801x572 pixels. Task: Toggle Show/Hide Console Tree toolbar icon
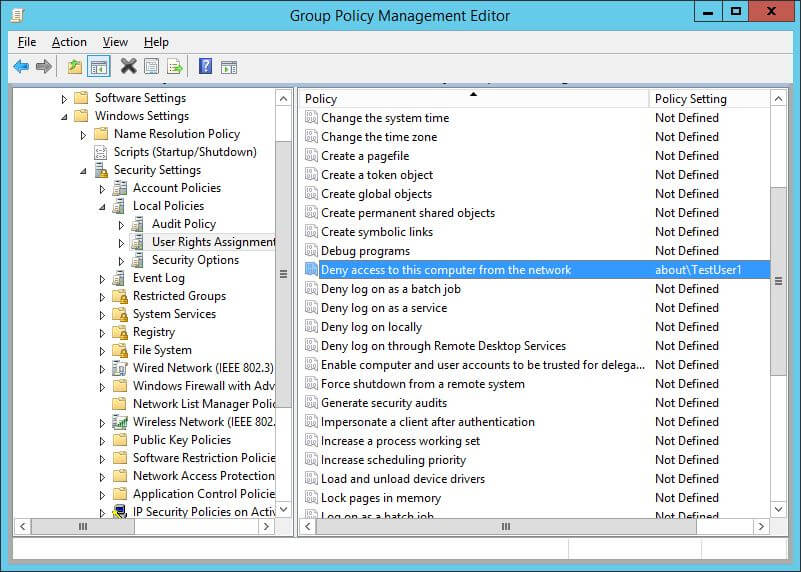click(99, 66)
